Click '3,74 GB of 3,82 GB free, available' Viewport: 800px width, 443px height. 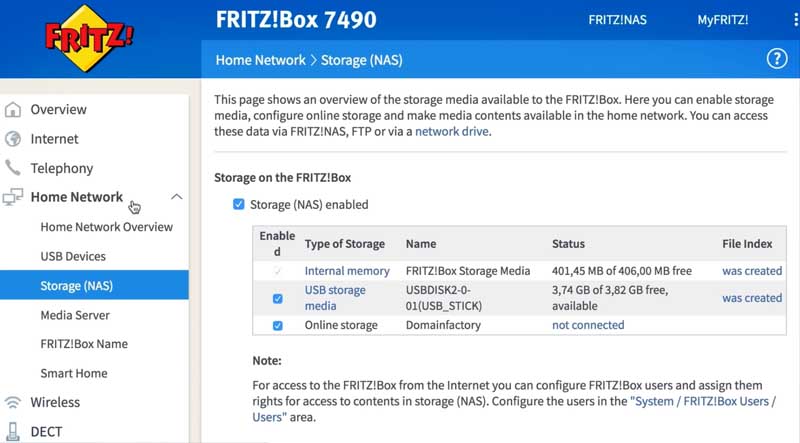pyautogui.click(x=610, y=298)
